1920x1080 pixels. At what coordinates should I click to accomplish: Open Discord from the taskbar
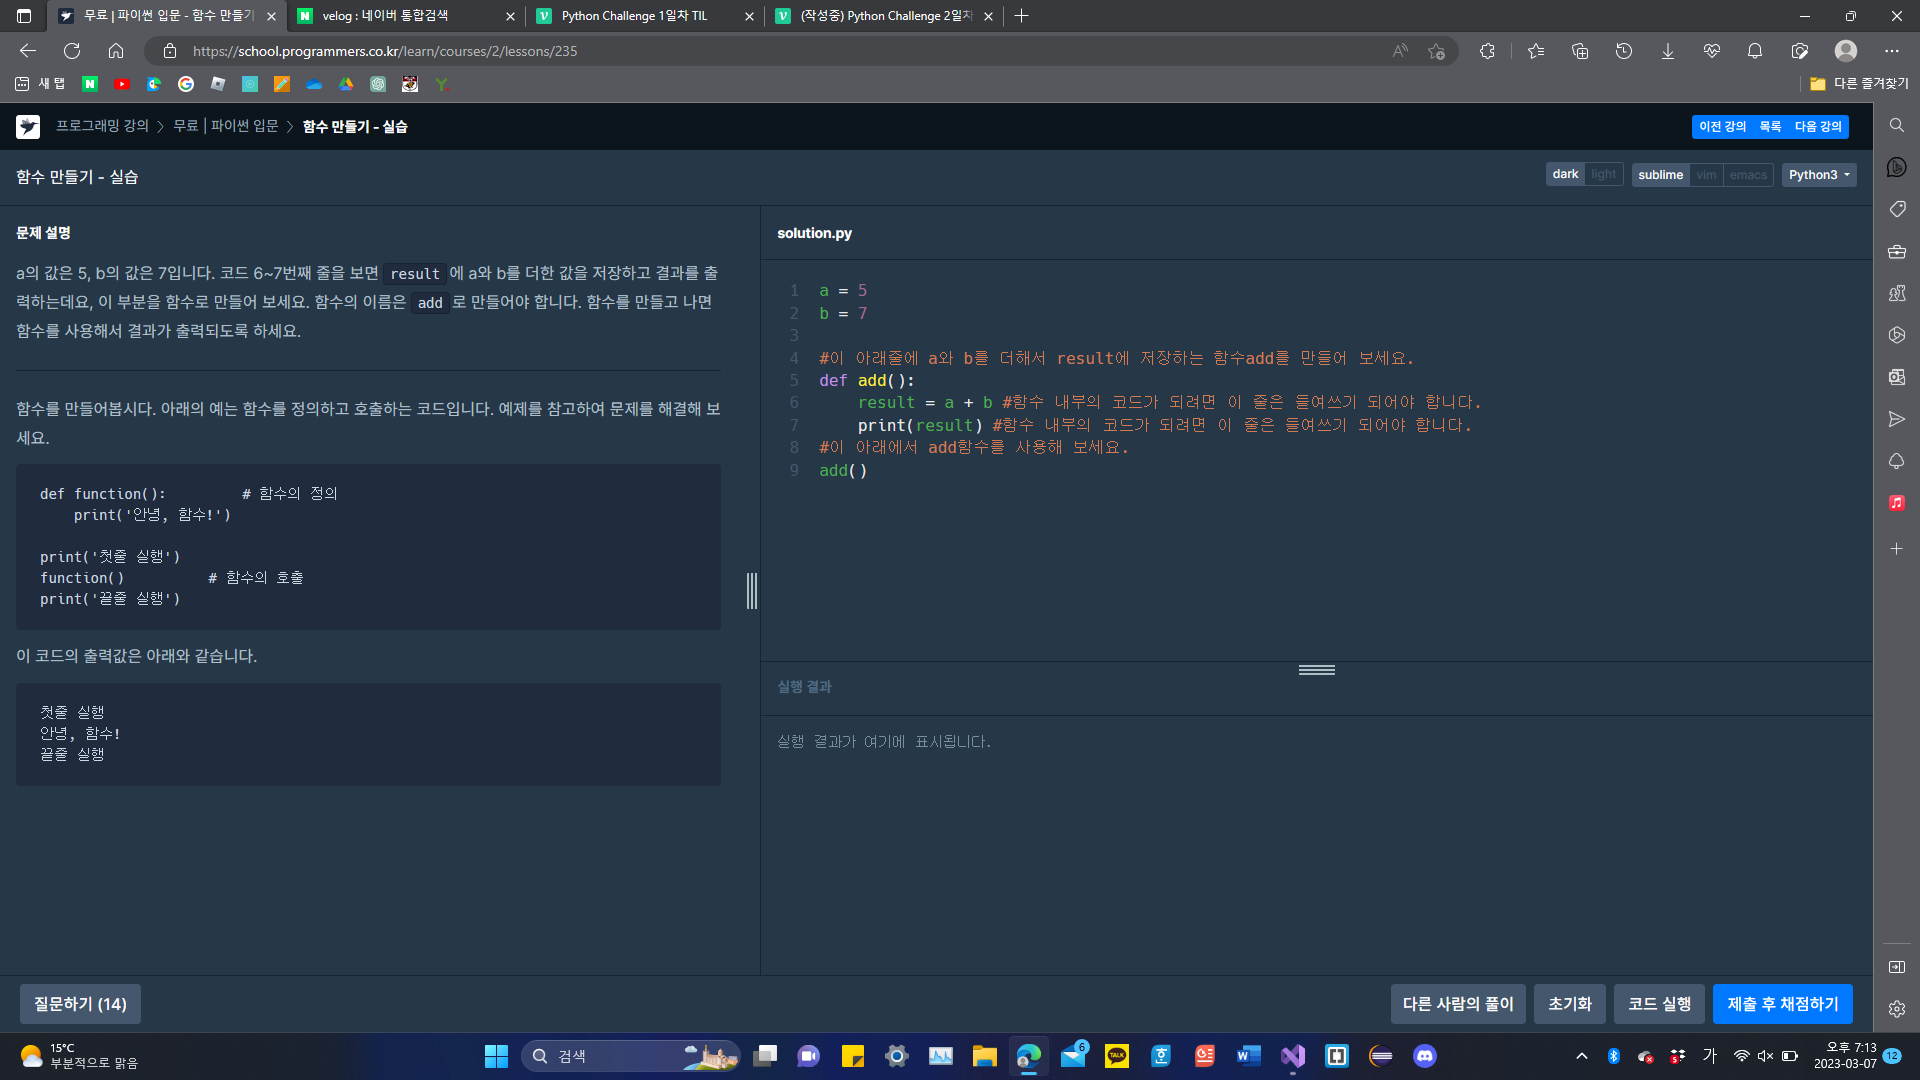[x=1424, y=1056]
